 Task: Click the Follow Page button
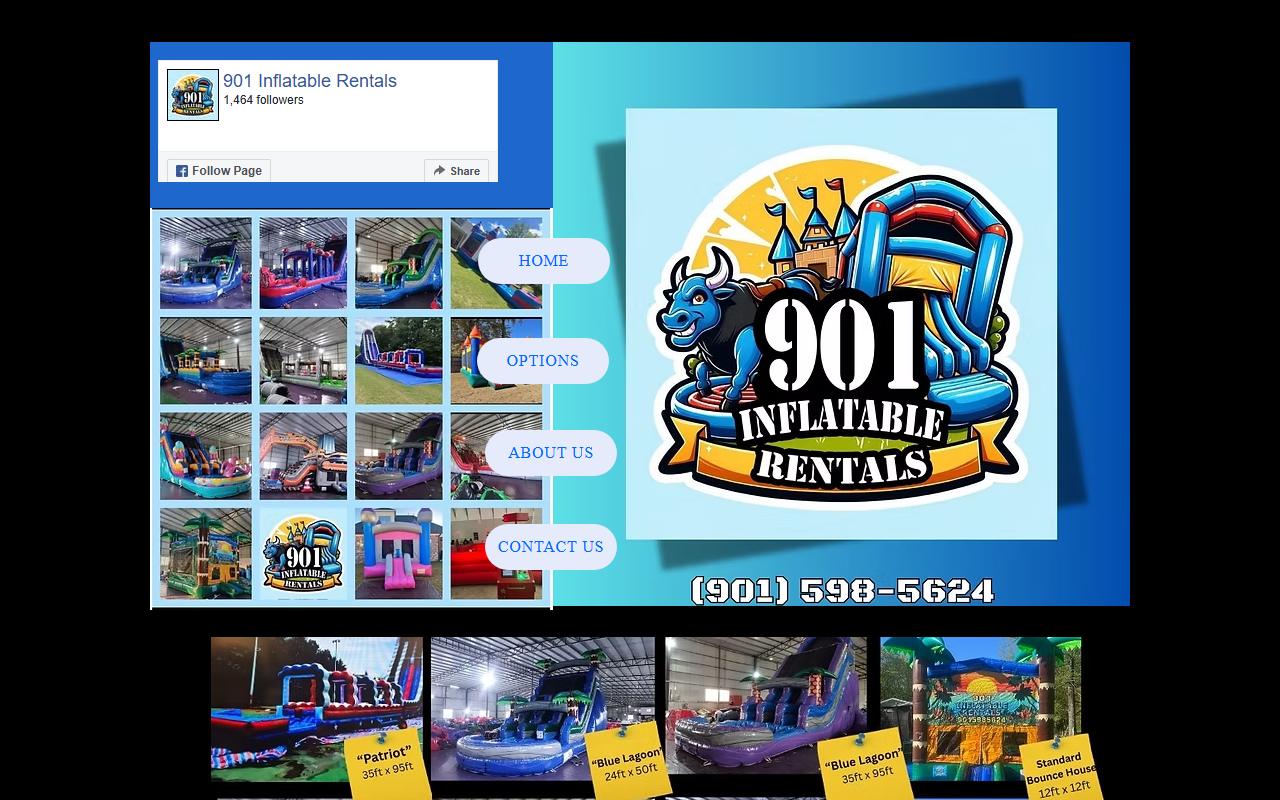click(219, 171)
